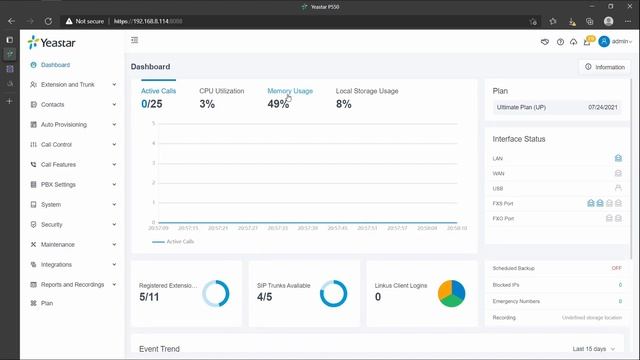Collapse the sidebar with the menu-fold icon
This screenshot has width=640, height=360.
point(134,40)
